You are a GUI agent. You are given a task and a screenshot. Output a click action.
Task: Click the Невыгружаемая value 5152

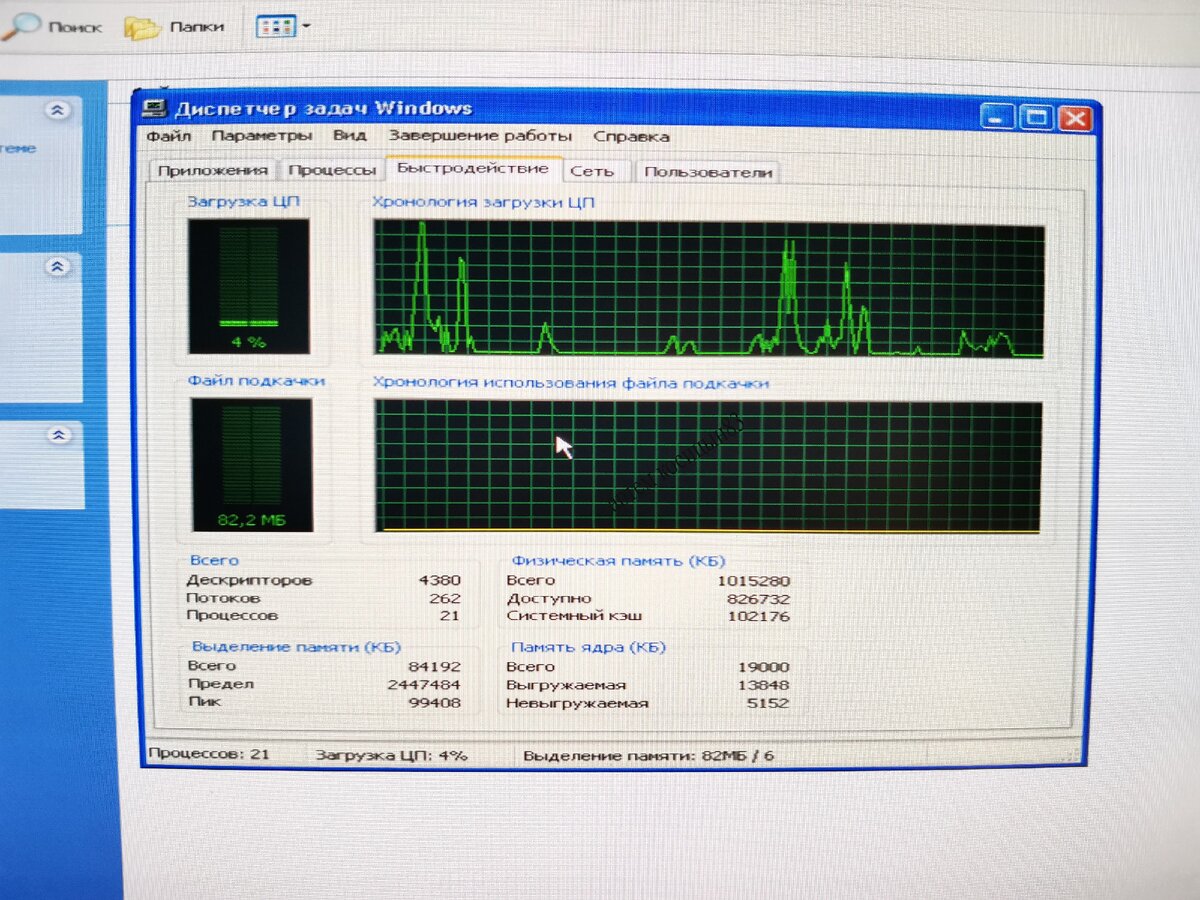[x=769, y=703]
